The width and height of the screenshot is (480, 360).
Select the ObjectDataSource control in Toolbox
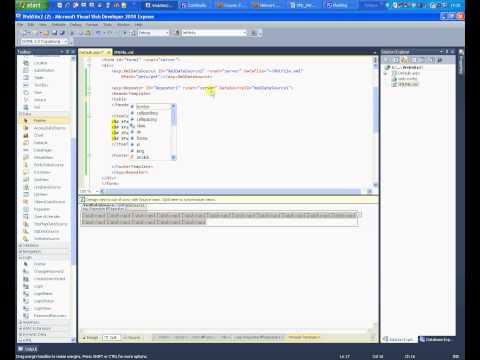(x=49, y=202)
